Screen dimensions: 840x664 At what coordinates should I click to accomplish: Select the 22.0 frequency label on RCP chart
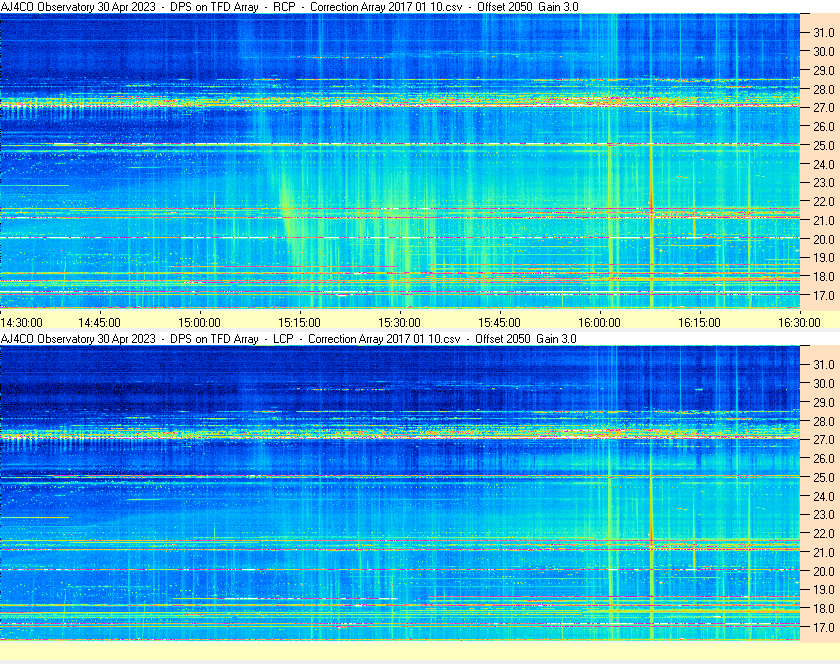coord(824,202)
